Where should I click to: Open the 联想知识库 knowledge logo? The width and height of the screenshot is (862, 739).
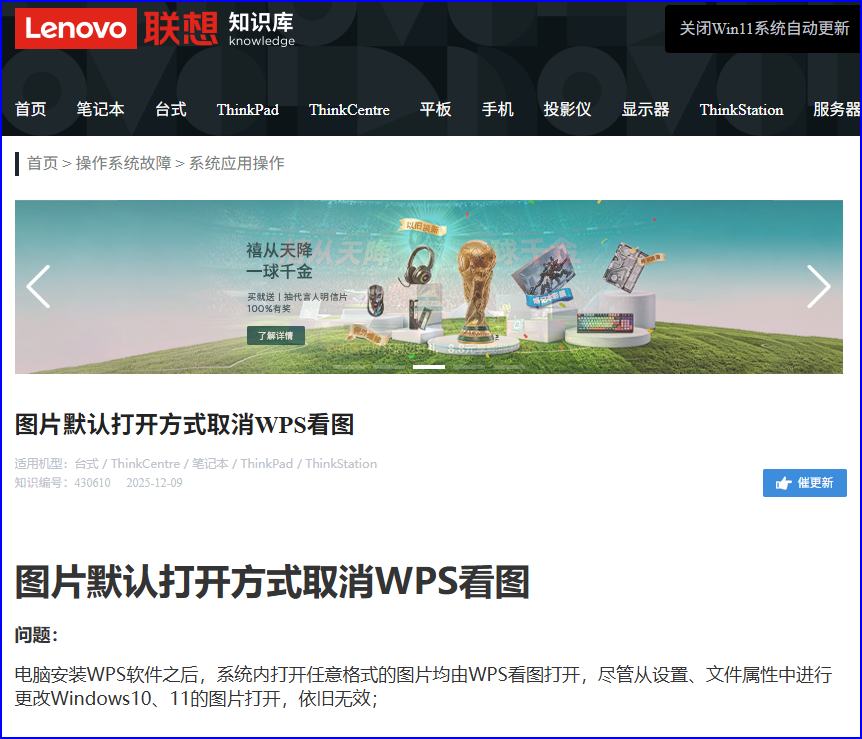pos(219,29)
